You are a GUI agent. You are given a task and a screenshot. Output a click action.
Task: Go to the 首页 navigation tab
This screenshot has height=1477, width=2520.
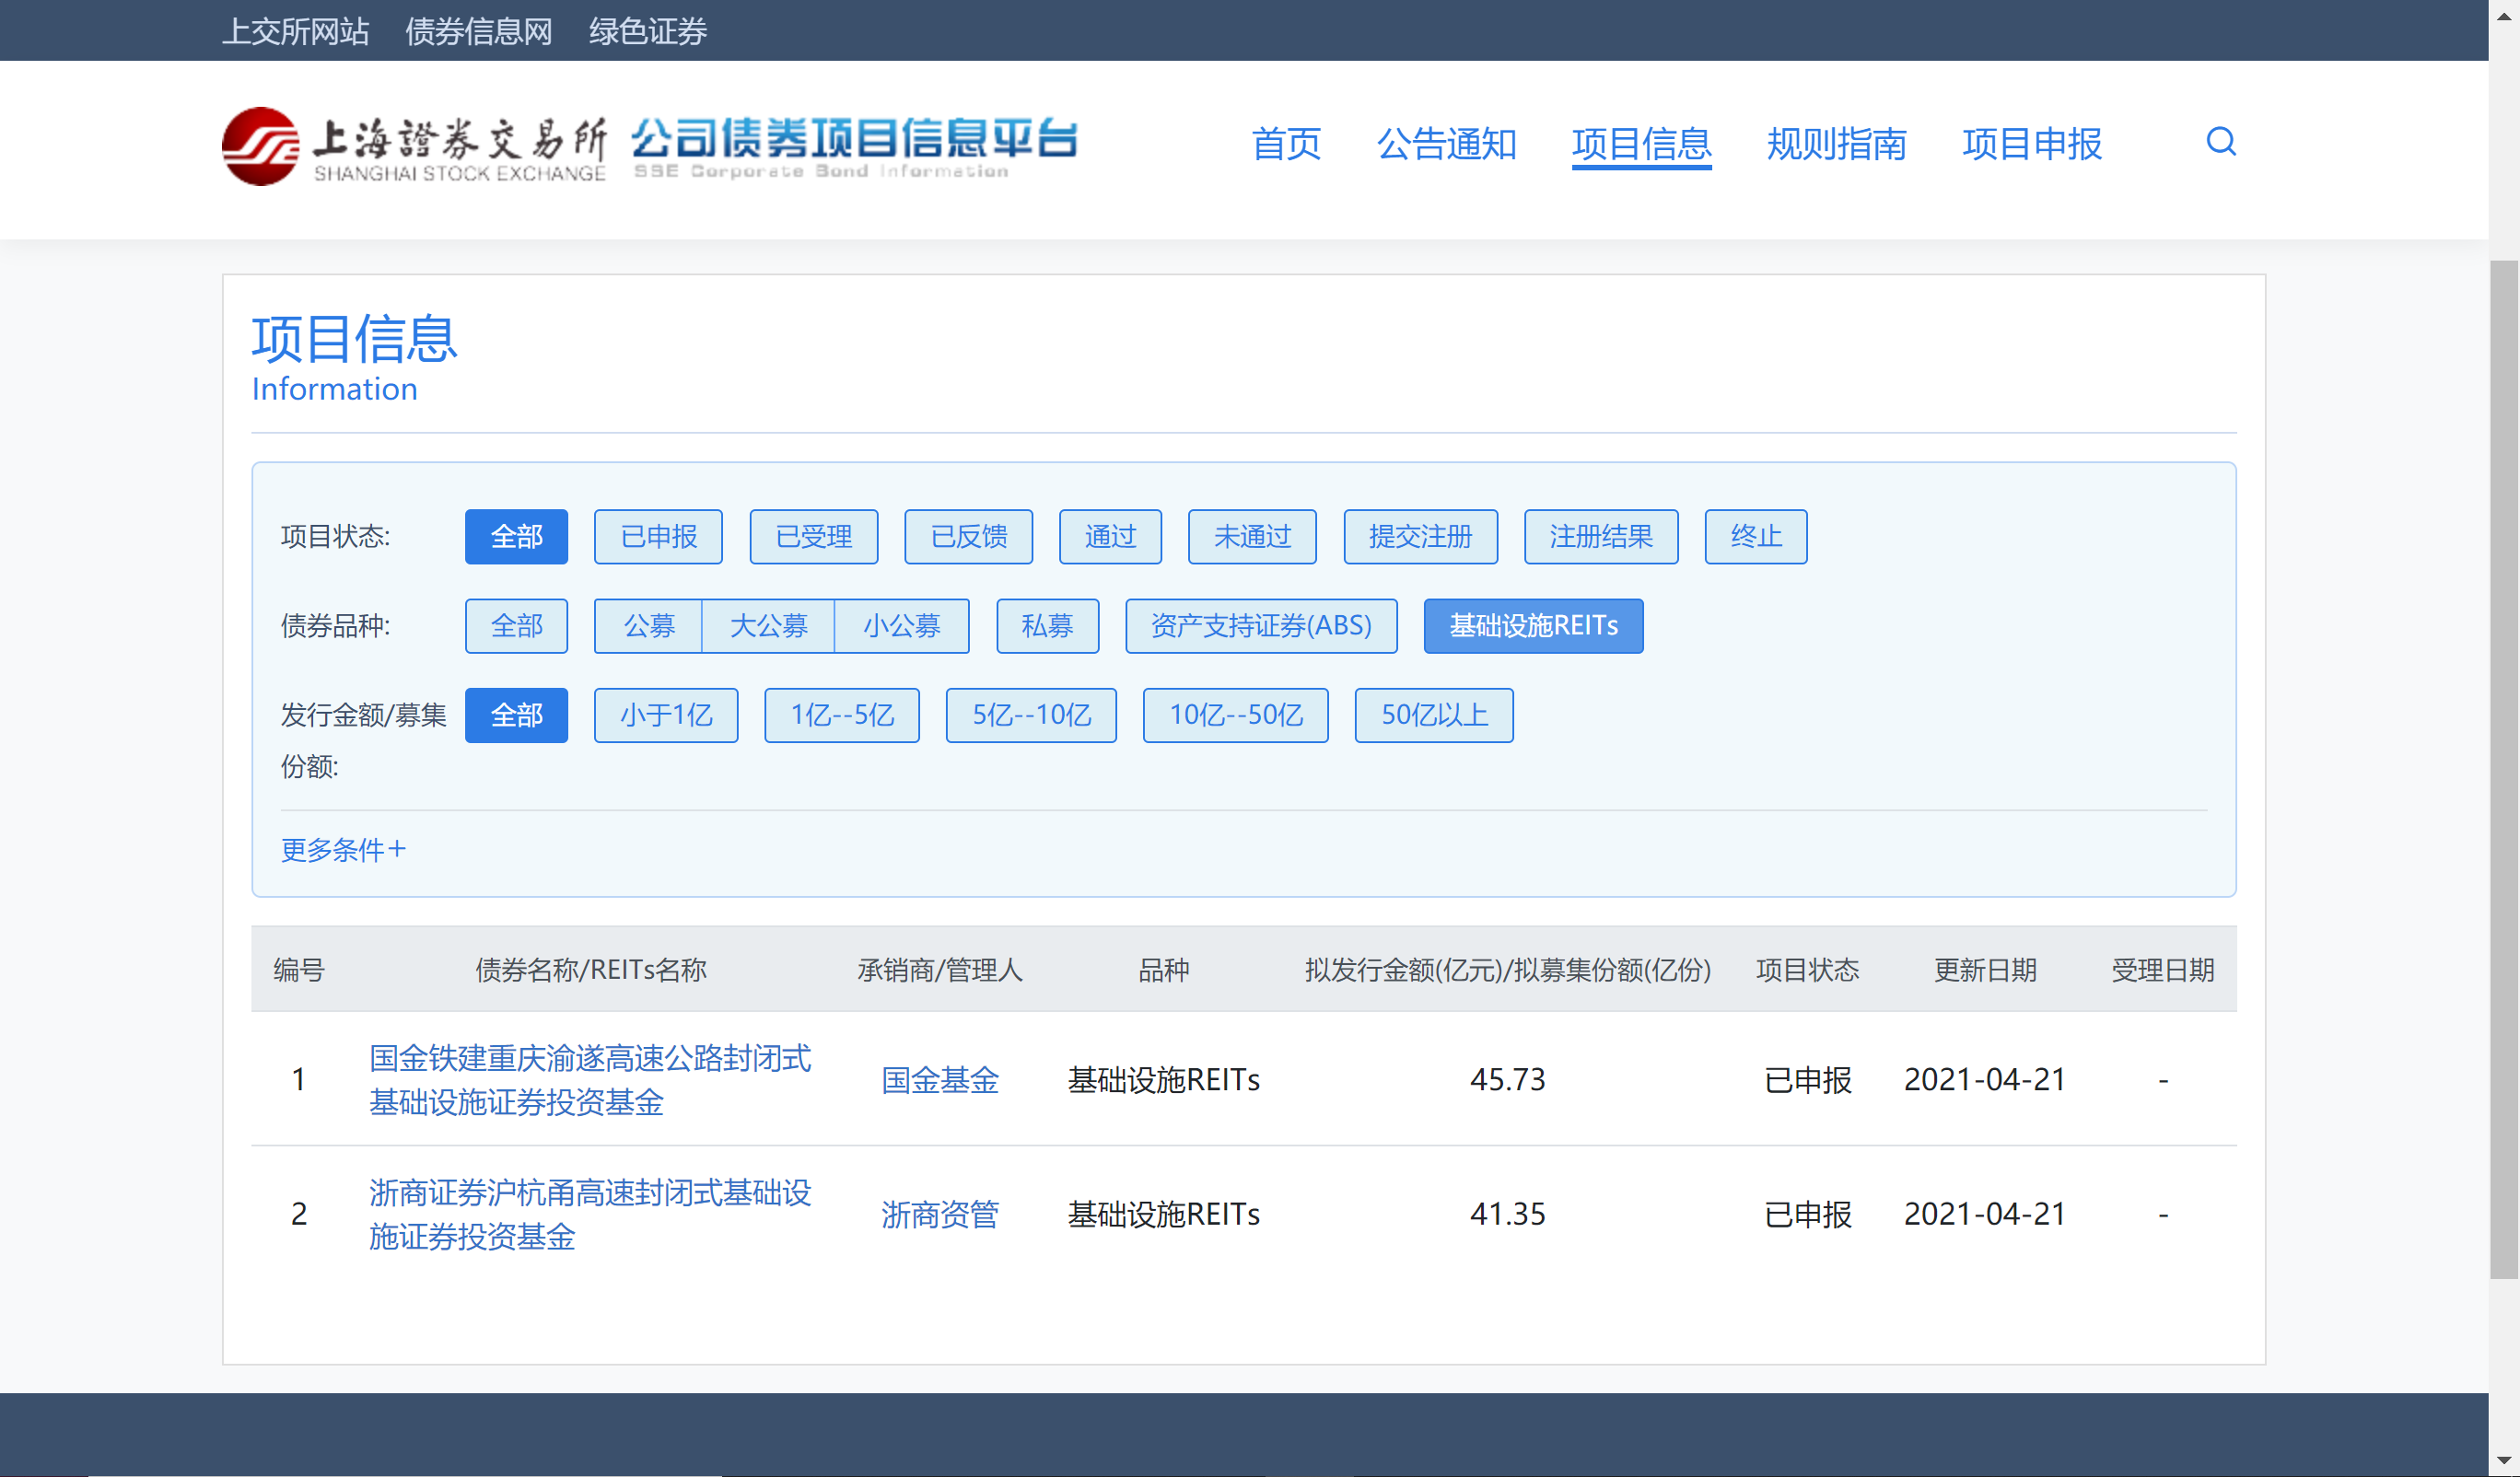coord(1286,144)
